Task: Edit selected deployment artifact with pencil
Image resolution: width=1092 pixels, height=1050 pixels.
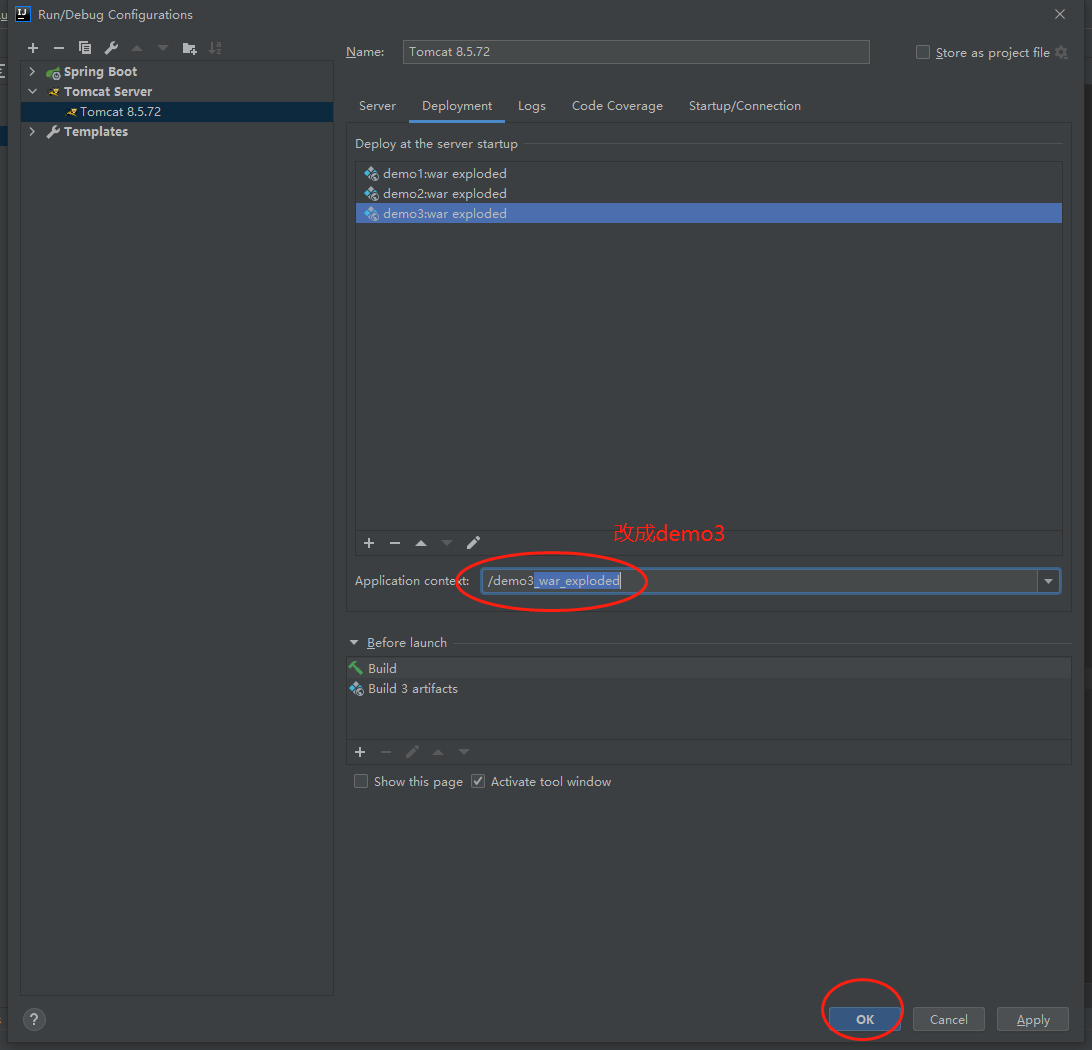Action: click(x=474, y=543)
